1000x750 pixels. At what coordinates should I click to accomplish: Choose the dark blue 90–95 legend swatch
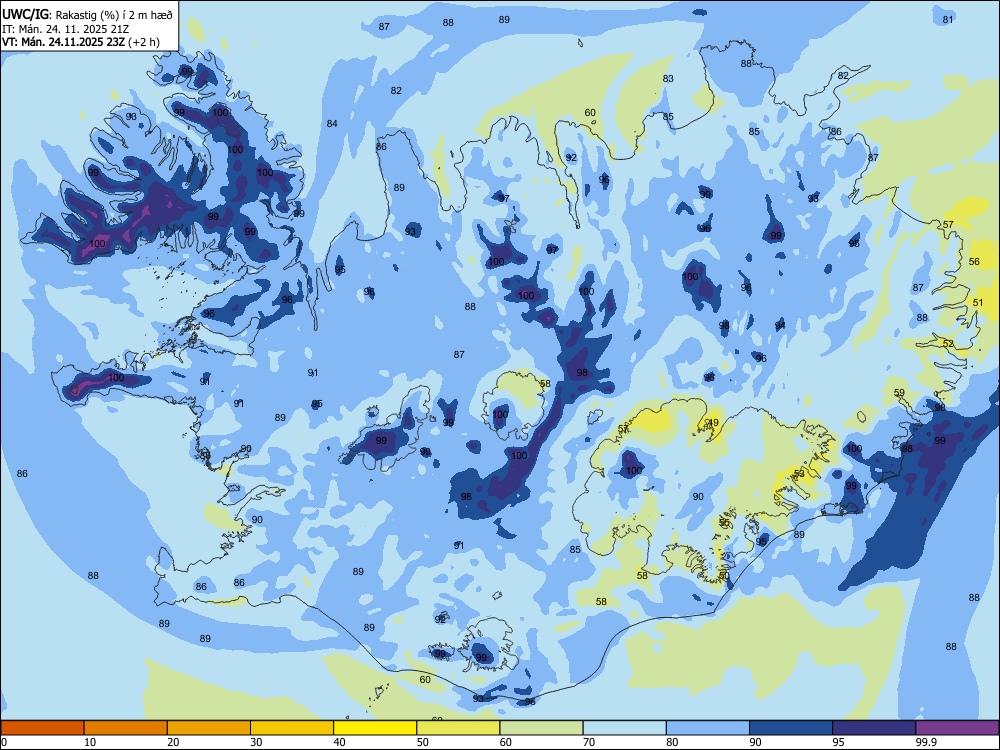(791, 728)
